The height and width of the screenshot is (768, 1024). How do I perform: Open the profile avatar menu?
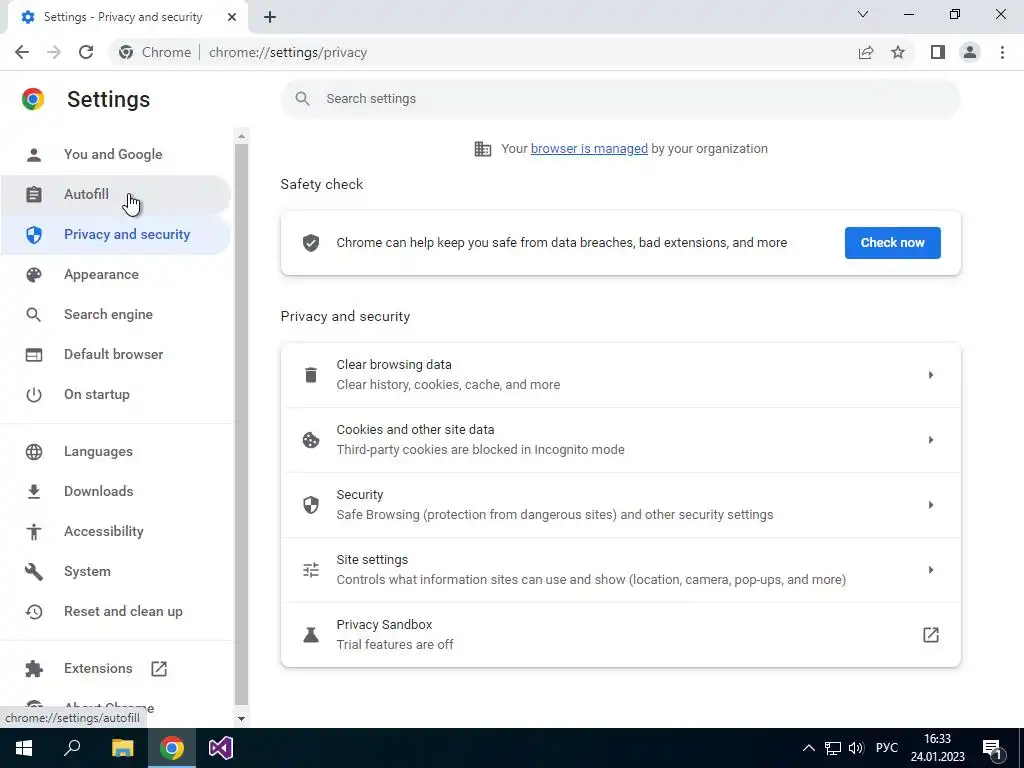coord(970,52)
